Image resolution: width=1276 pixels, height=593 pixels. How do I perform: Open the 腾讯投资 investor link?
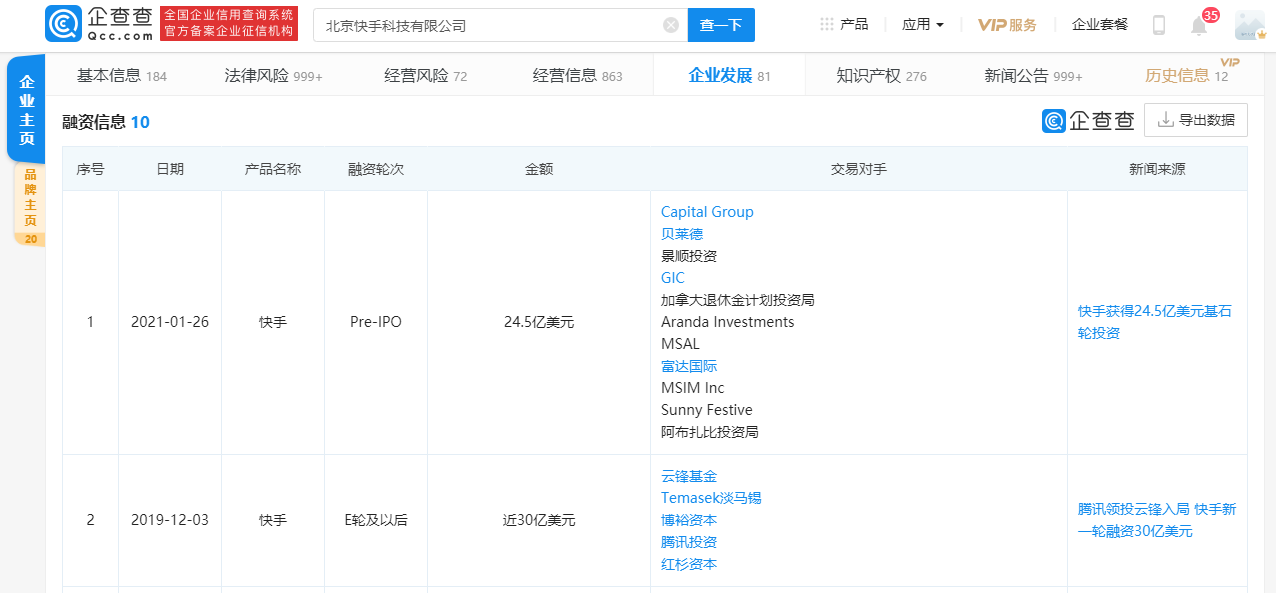[689, 542]
